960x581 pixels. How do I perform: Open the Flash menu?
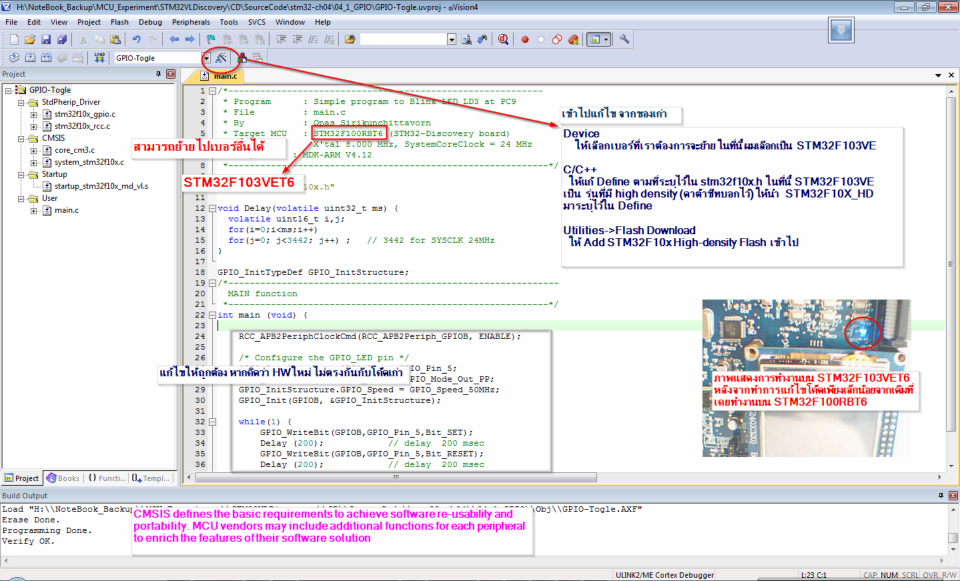tap(119, 22)
